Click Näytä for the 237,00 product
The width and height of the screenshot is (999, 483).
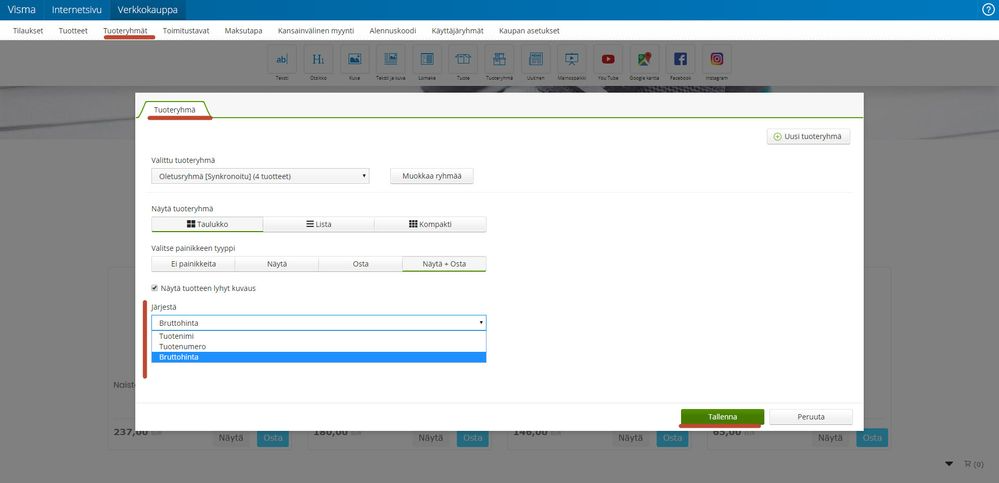231,438
